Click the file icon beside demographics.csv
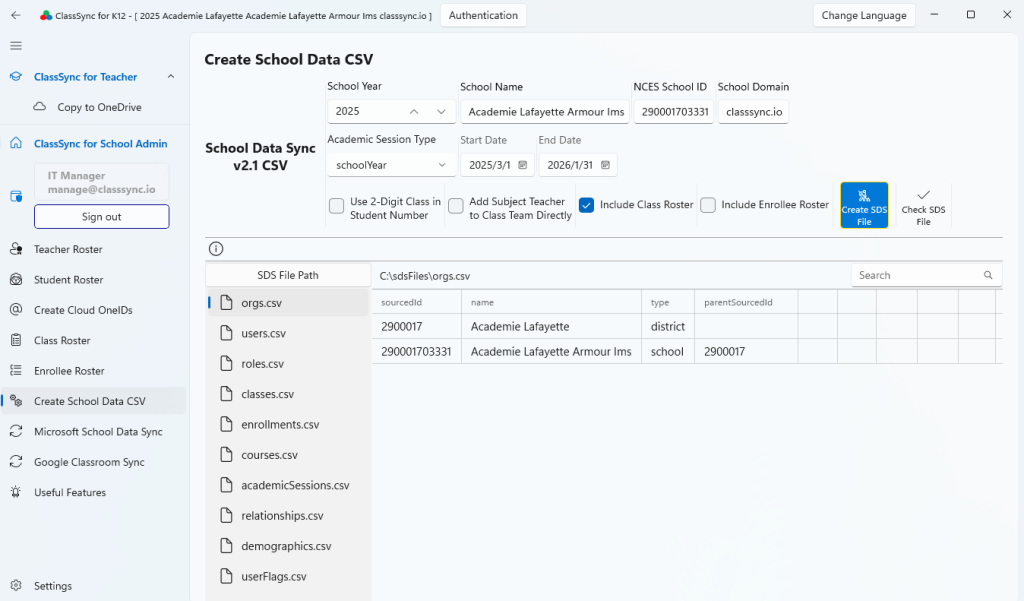 [227, 545]
